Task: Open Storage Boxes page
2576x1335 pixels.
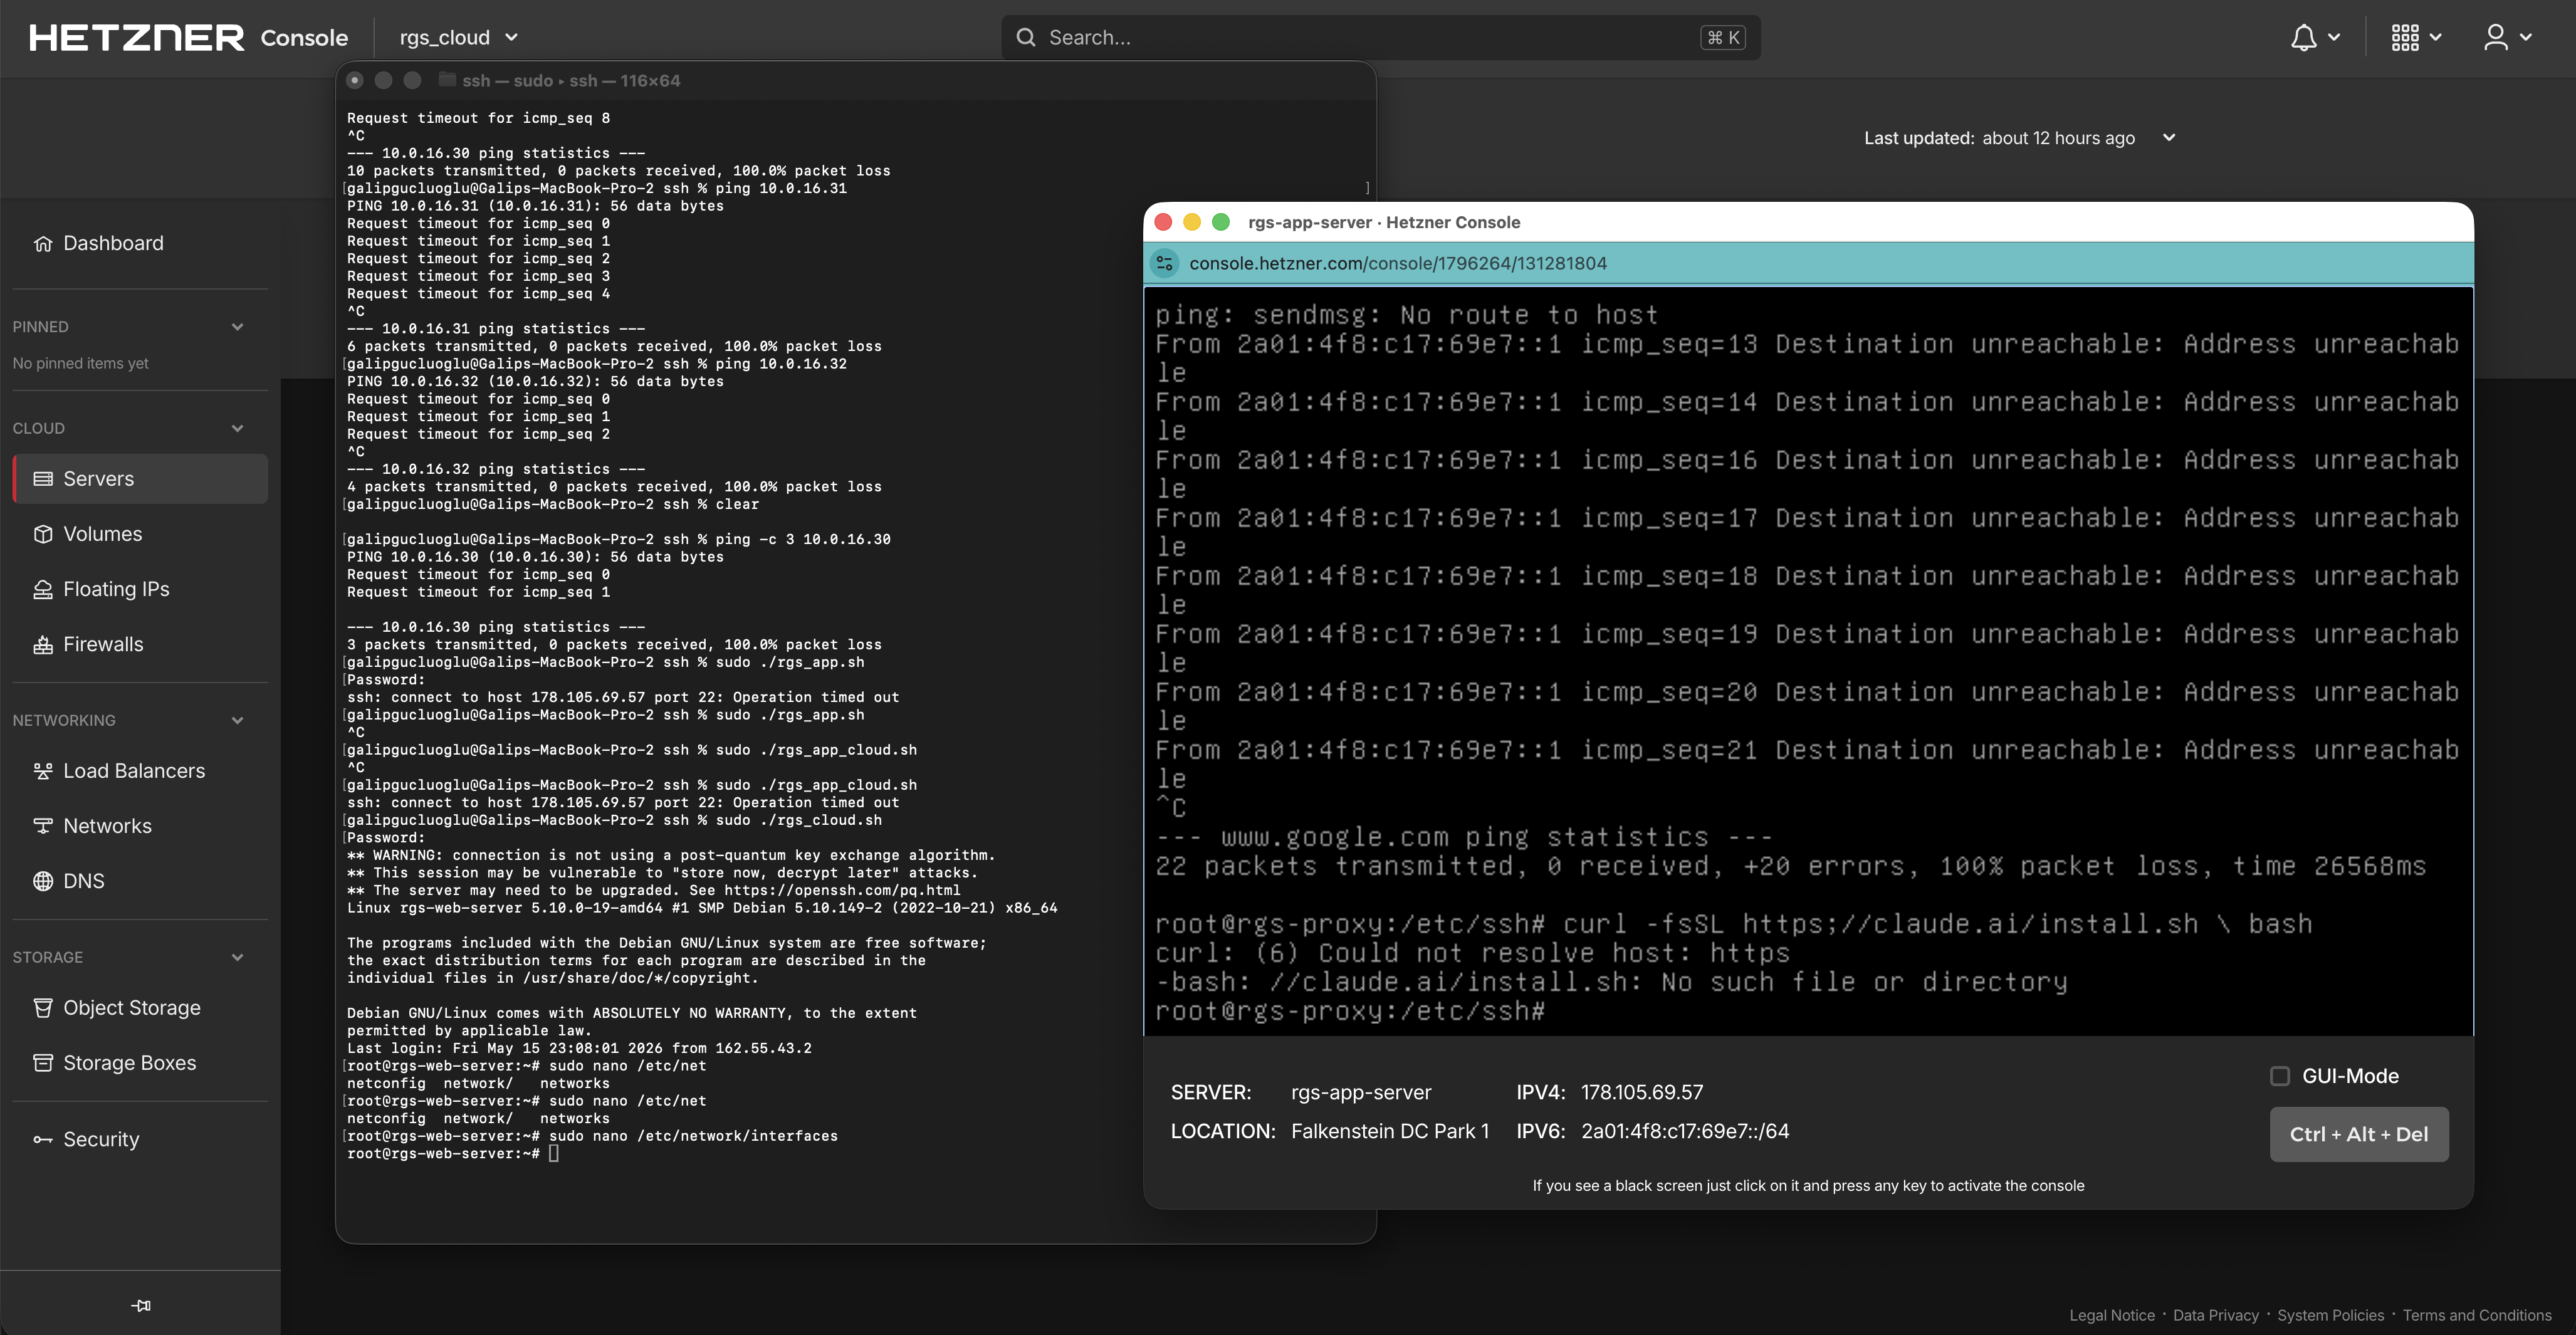Action: click(x=140, y=1063)
